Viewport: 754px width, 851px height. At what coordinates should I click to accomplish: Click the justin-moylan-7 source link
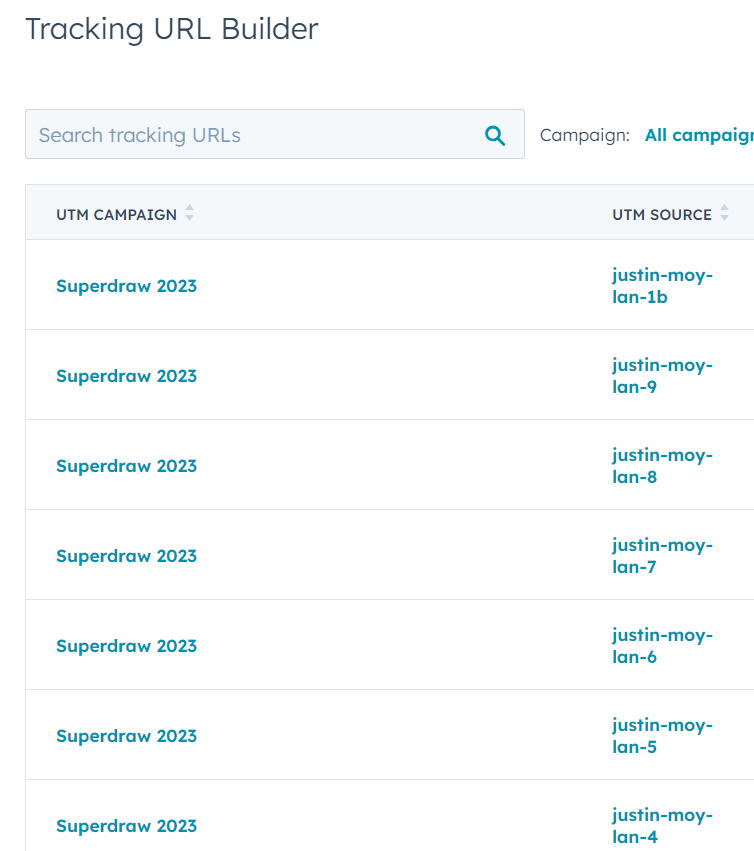click(661, 556)
